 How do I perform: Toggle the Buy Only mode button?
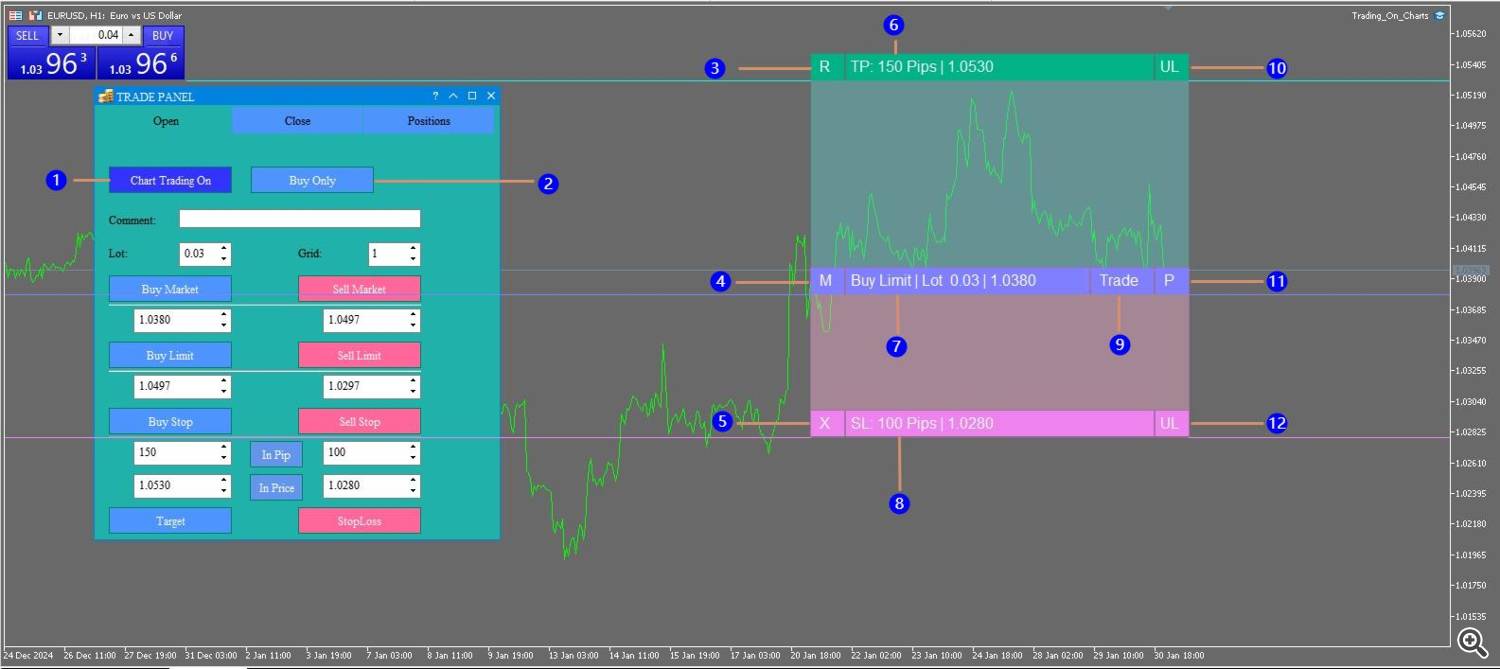(x=312, y=180)
